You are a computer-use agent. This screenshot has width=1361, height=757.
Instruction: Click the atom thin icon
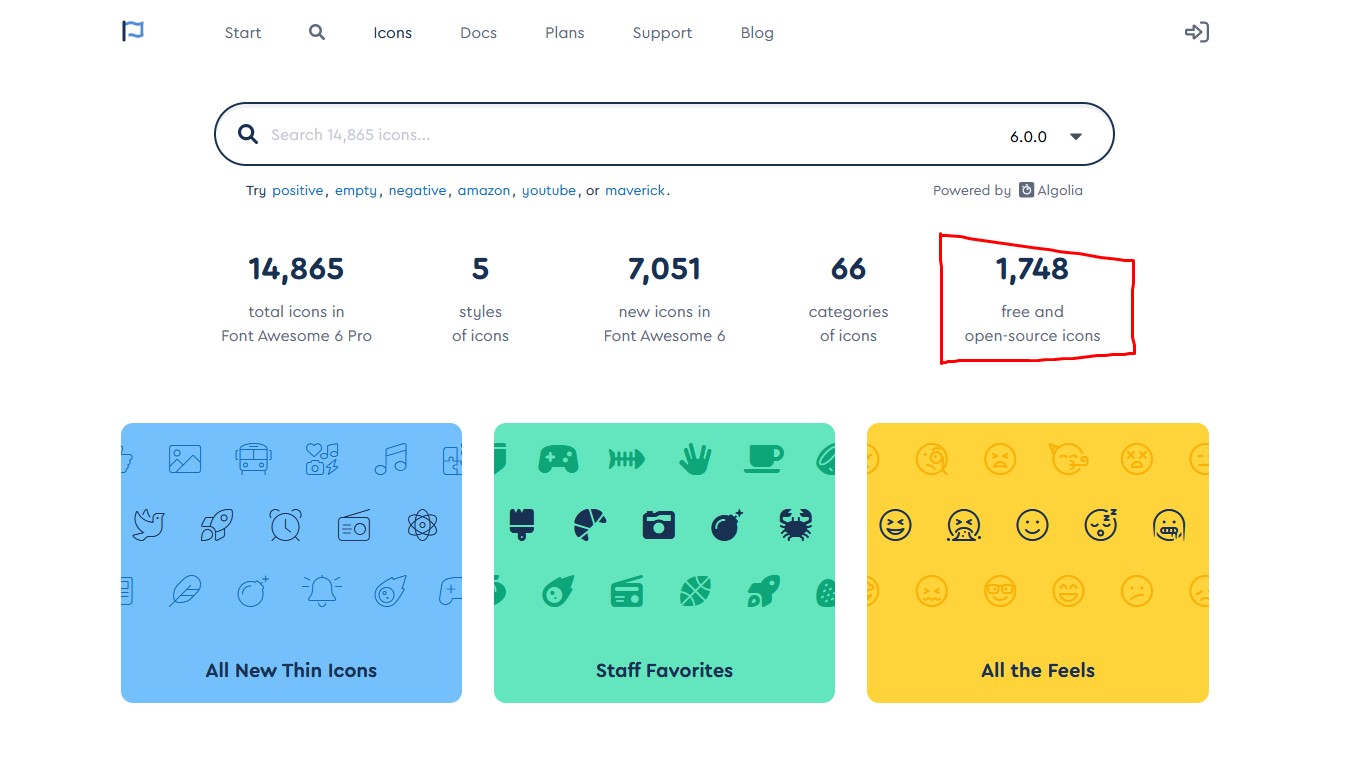[422, 524]
